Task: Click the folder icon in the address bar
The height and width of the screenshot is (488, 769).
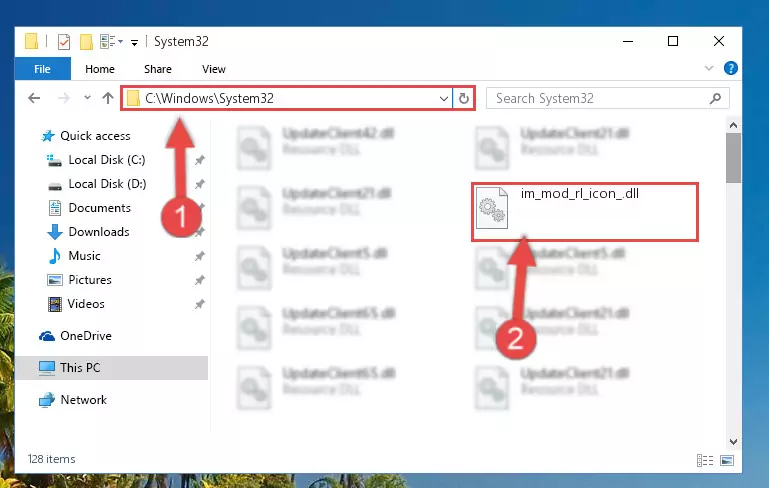Action: click(133, 99)
